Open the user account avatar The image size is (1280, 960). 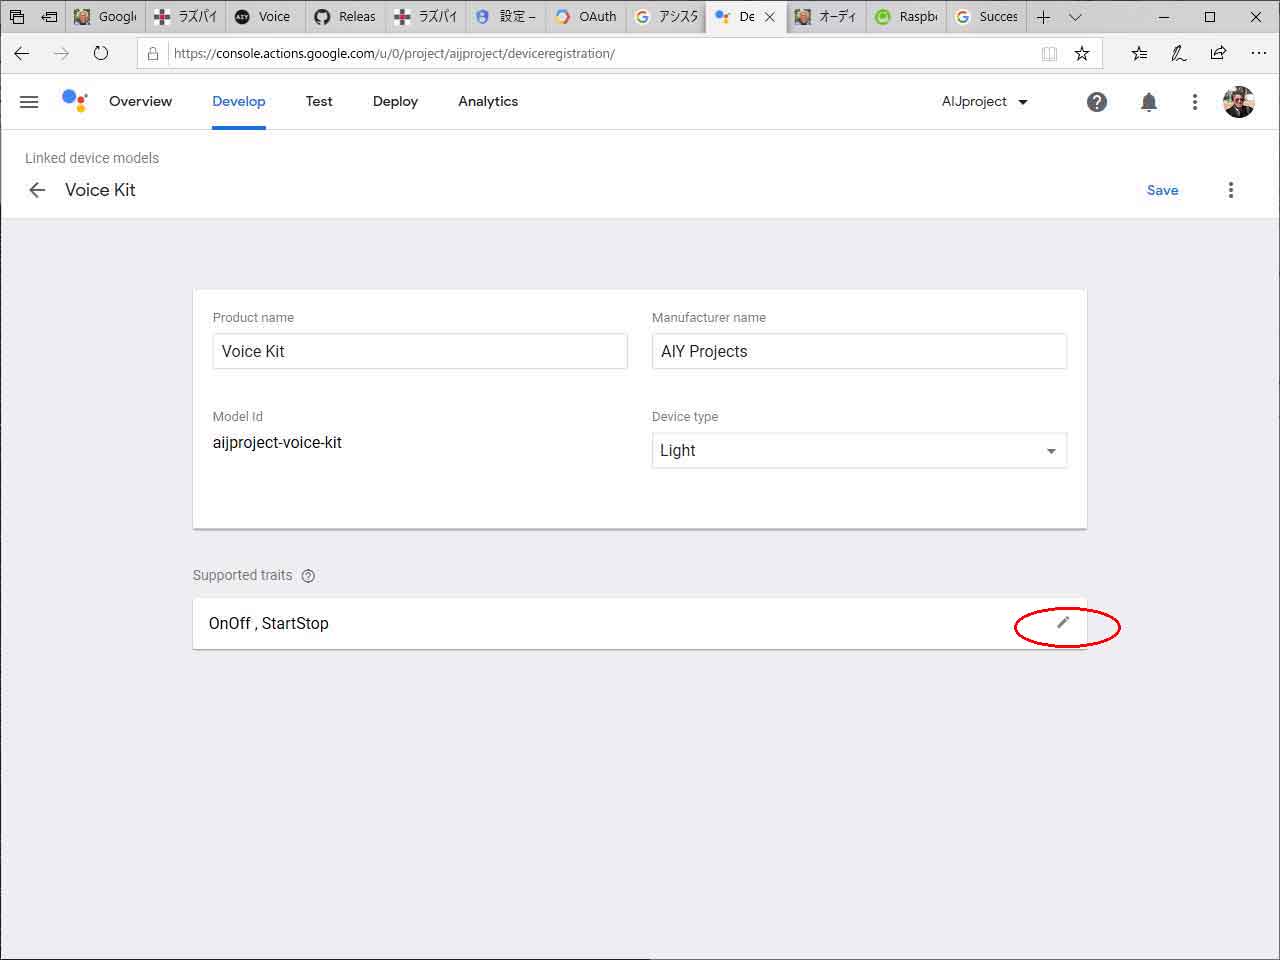1239,102
